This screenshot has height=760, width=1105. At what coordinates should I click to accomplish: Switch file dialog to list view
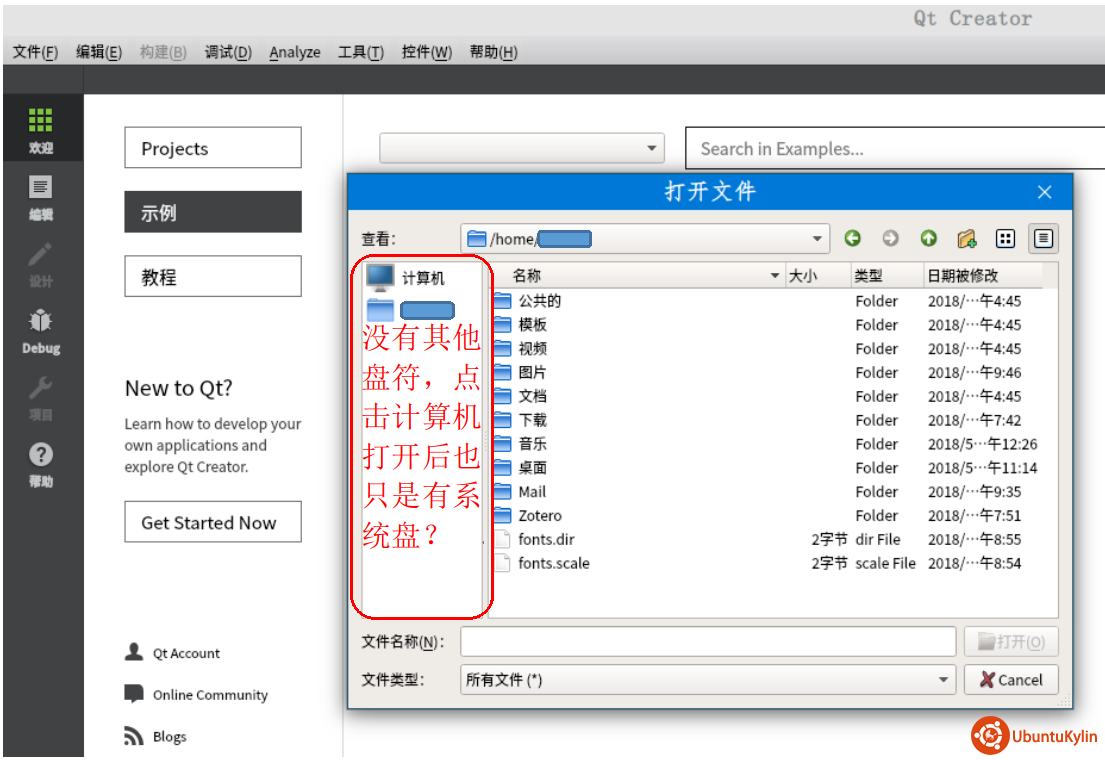point(1006,238)
